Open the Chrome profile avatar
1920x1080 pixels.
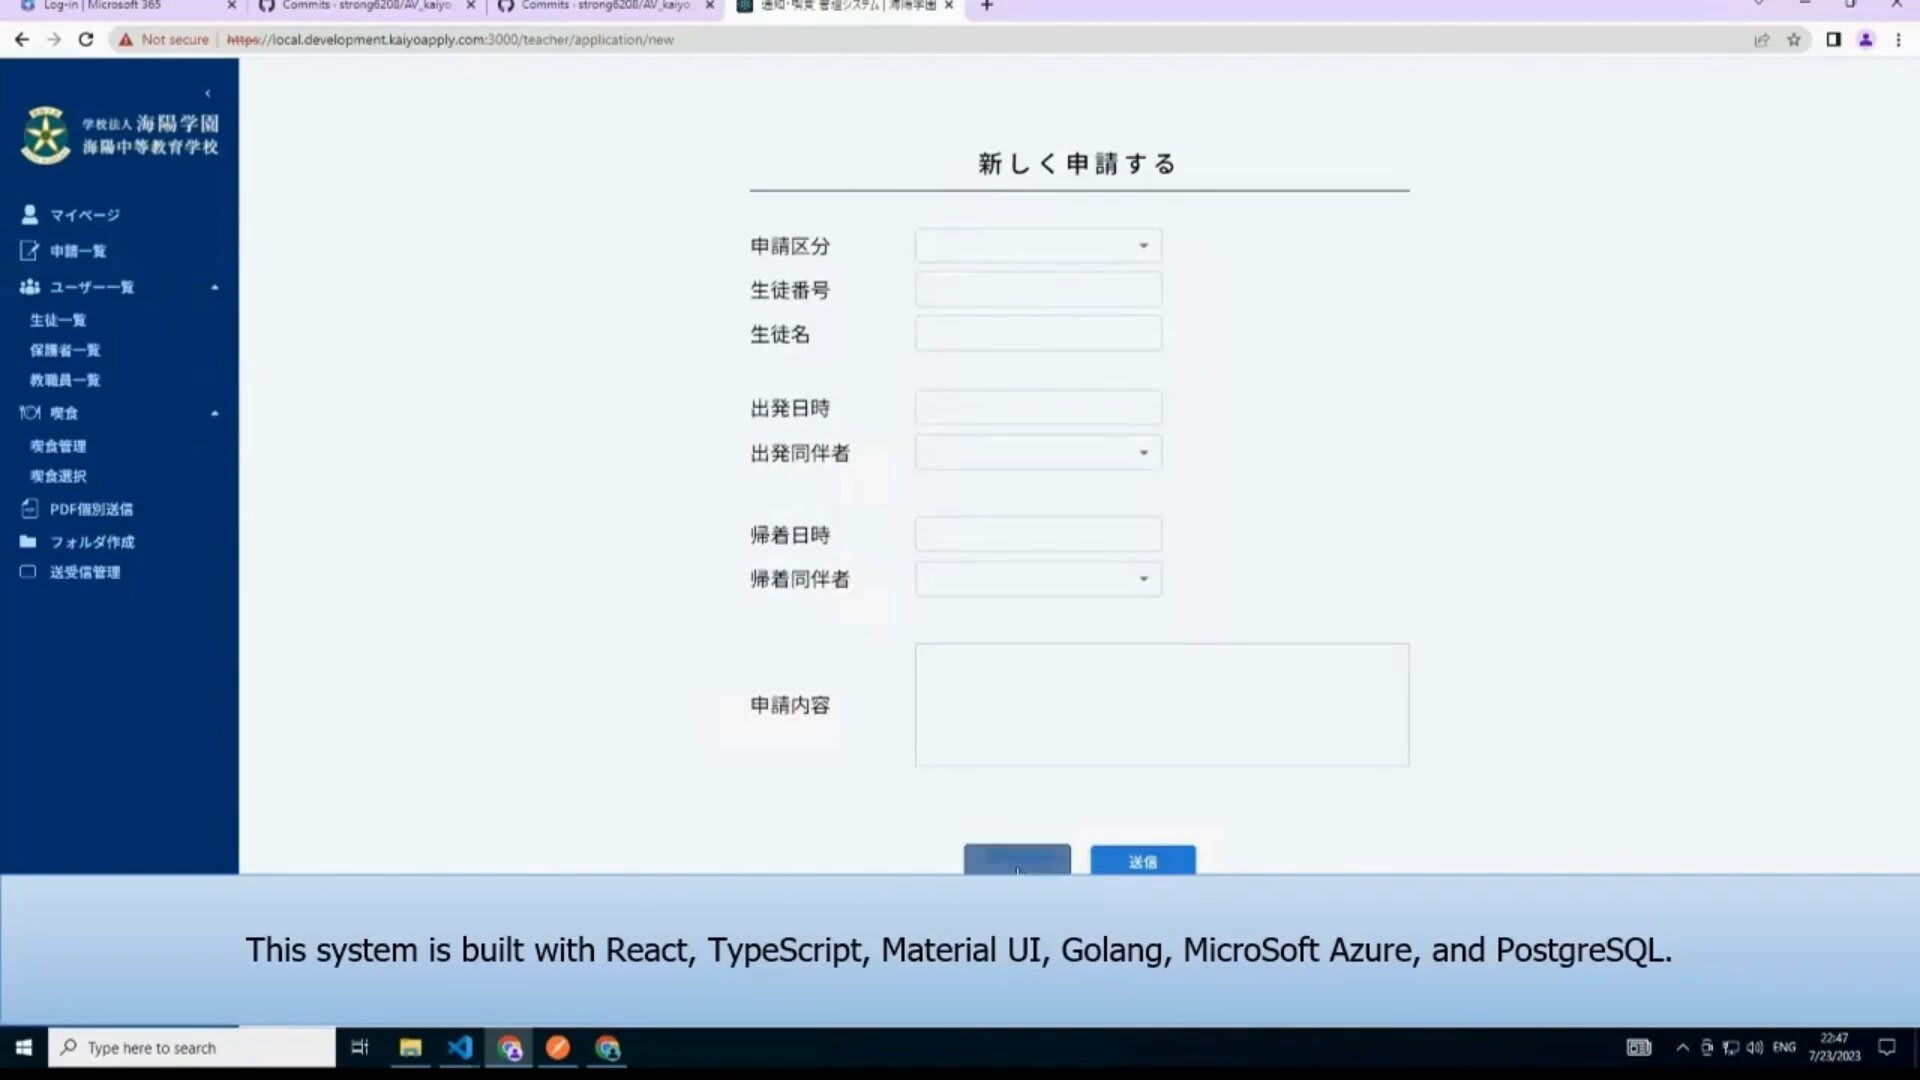1866,40
